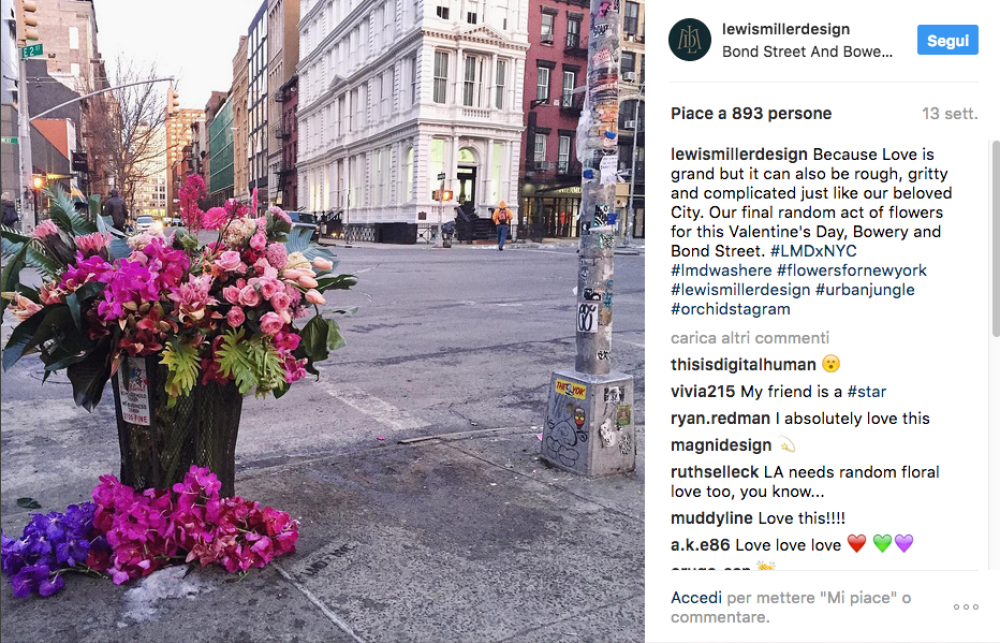Open the three-dot more options menu

(966, 607)
